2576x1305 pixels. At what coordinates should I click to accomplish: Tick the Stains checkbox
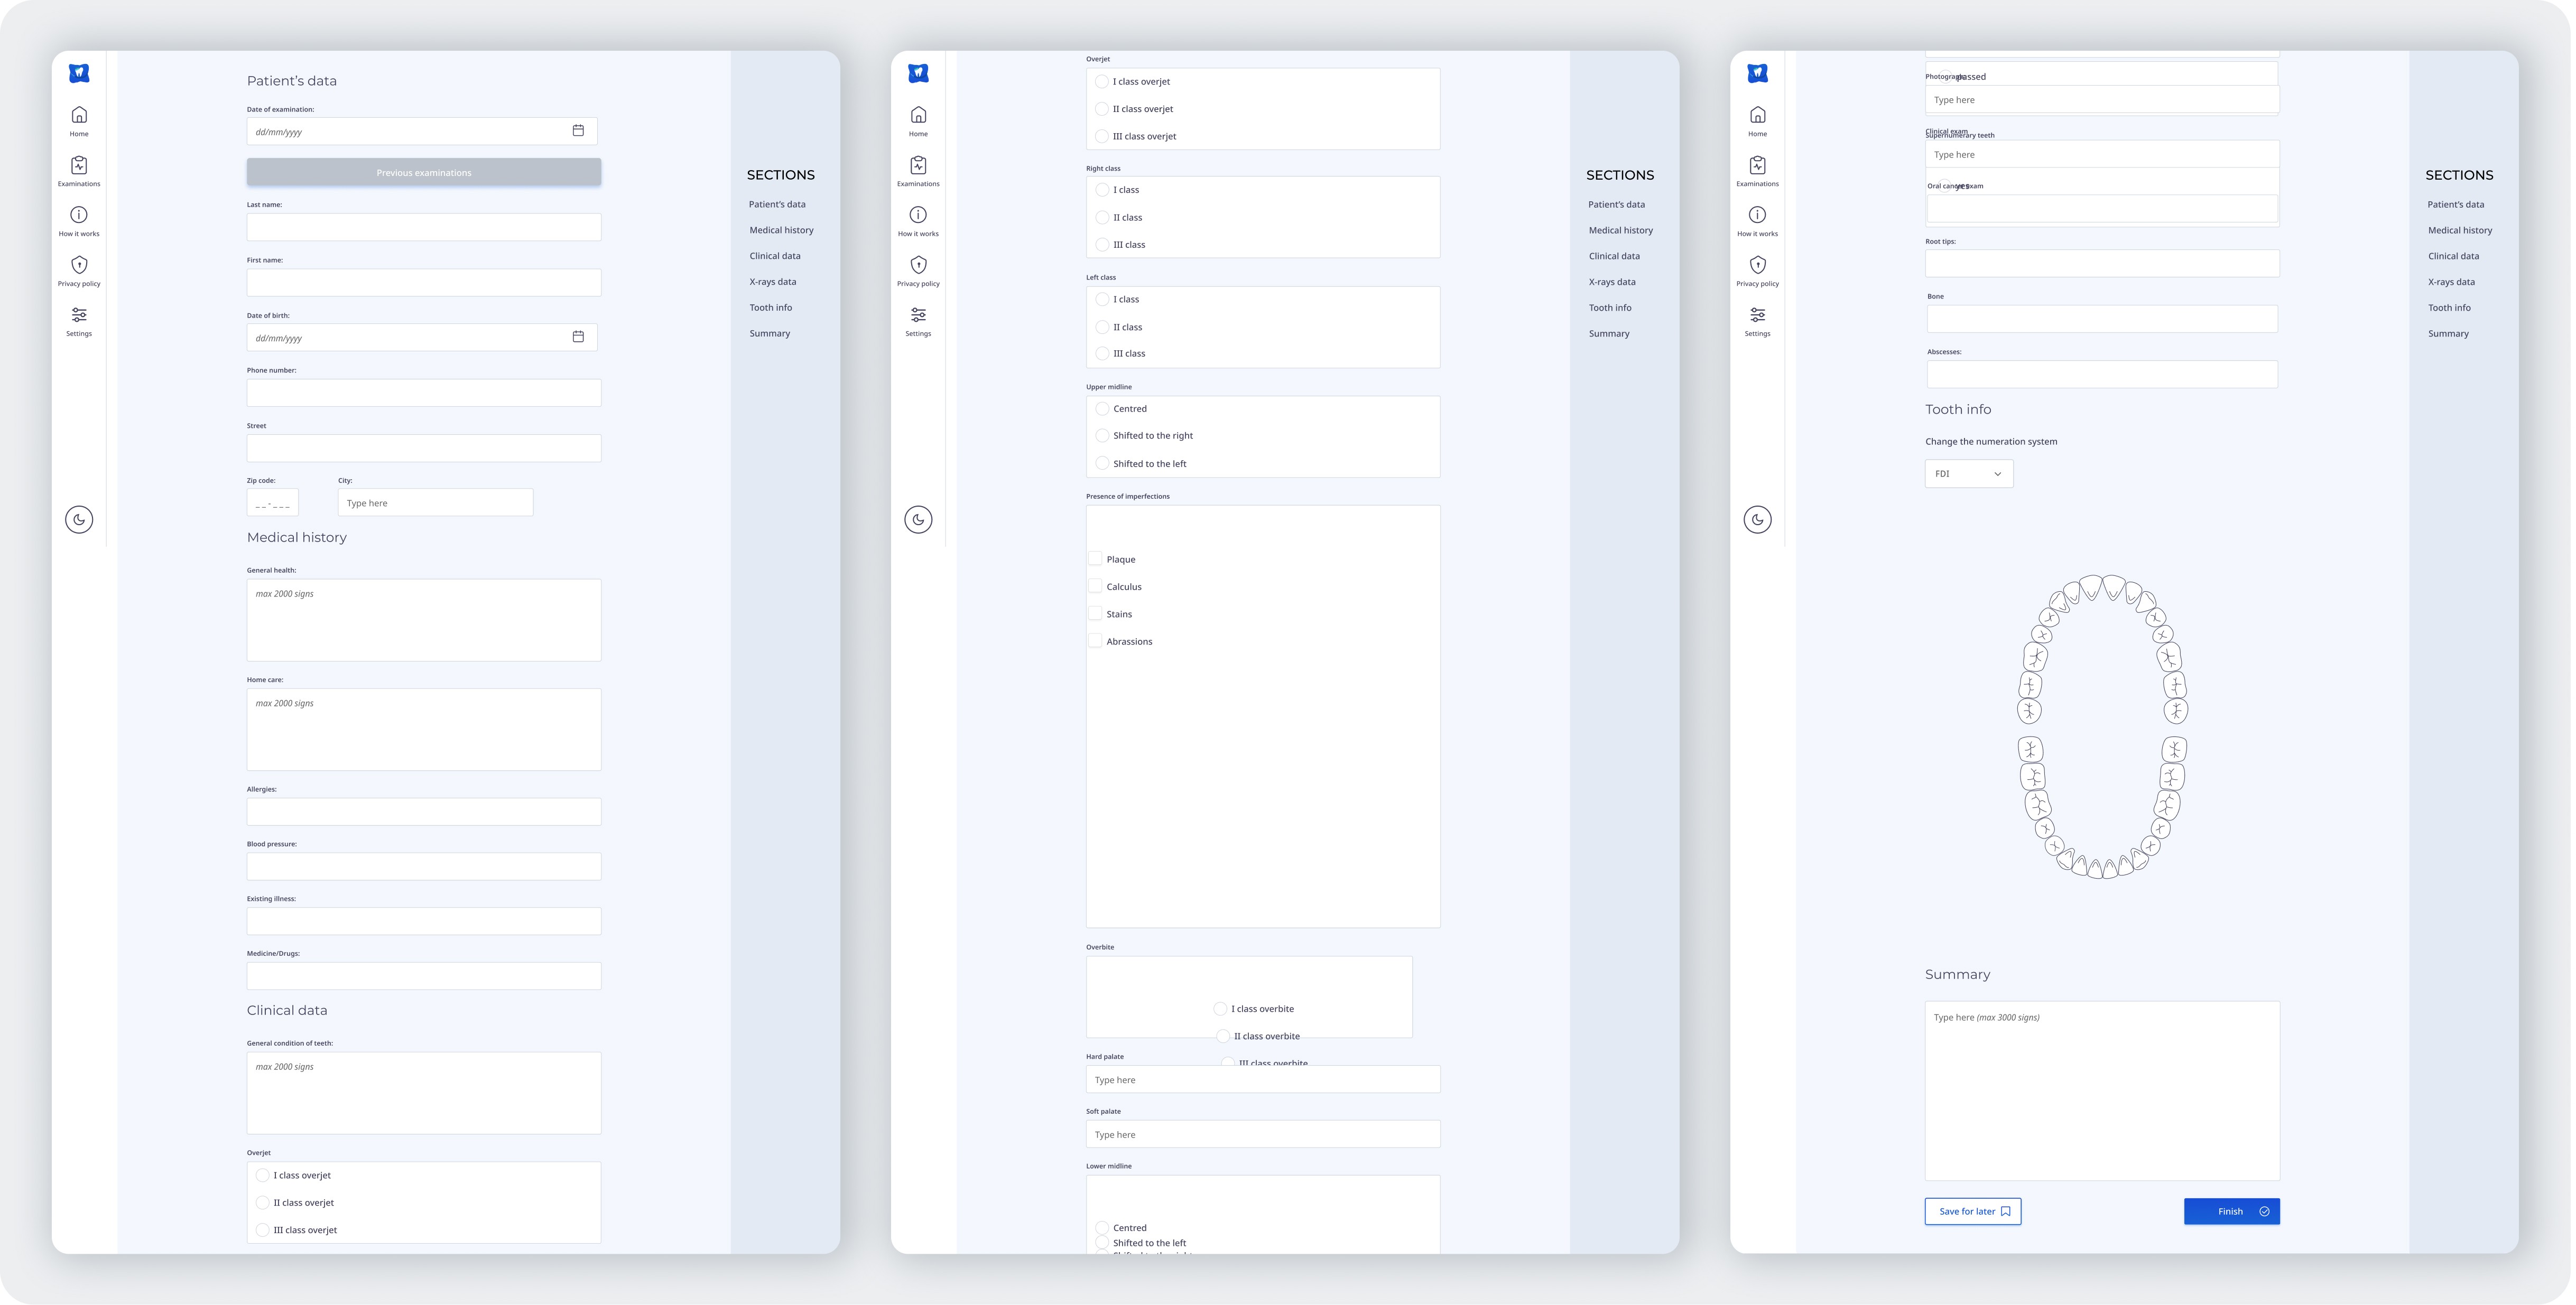coord(1095,614)
